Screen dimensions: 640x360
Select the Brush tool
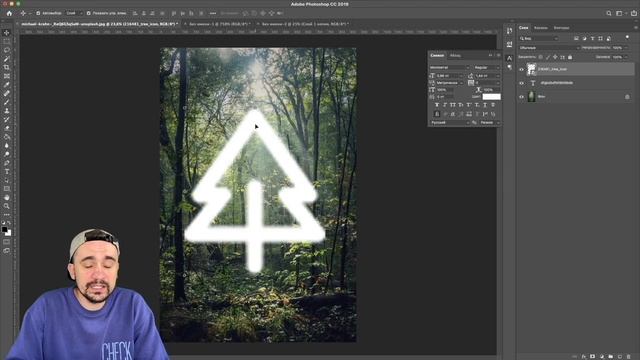(7, 102)
